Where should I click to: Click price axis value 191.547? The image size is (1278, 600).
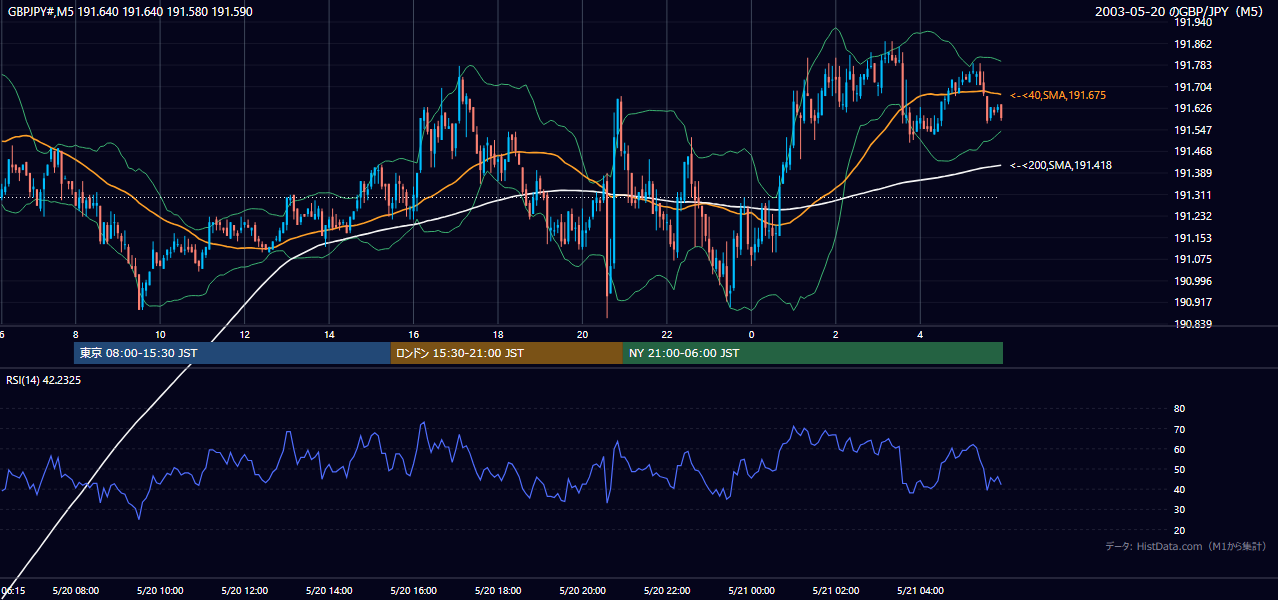[1193, 130]
